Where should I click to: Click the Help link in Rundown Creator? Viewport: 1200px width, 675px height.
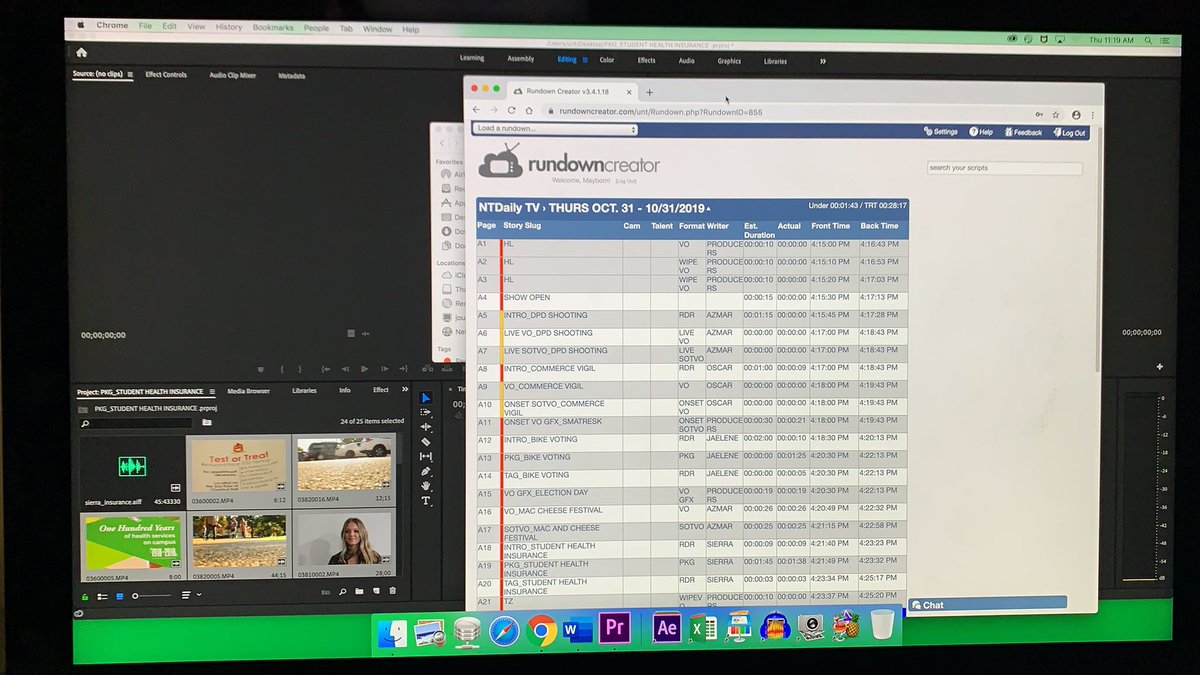[x=981, y=132]
